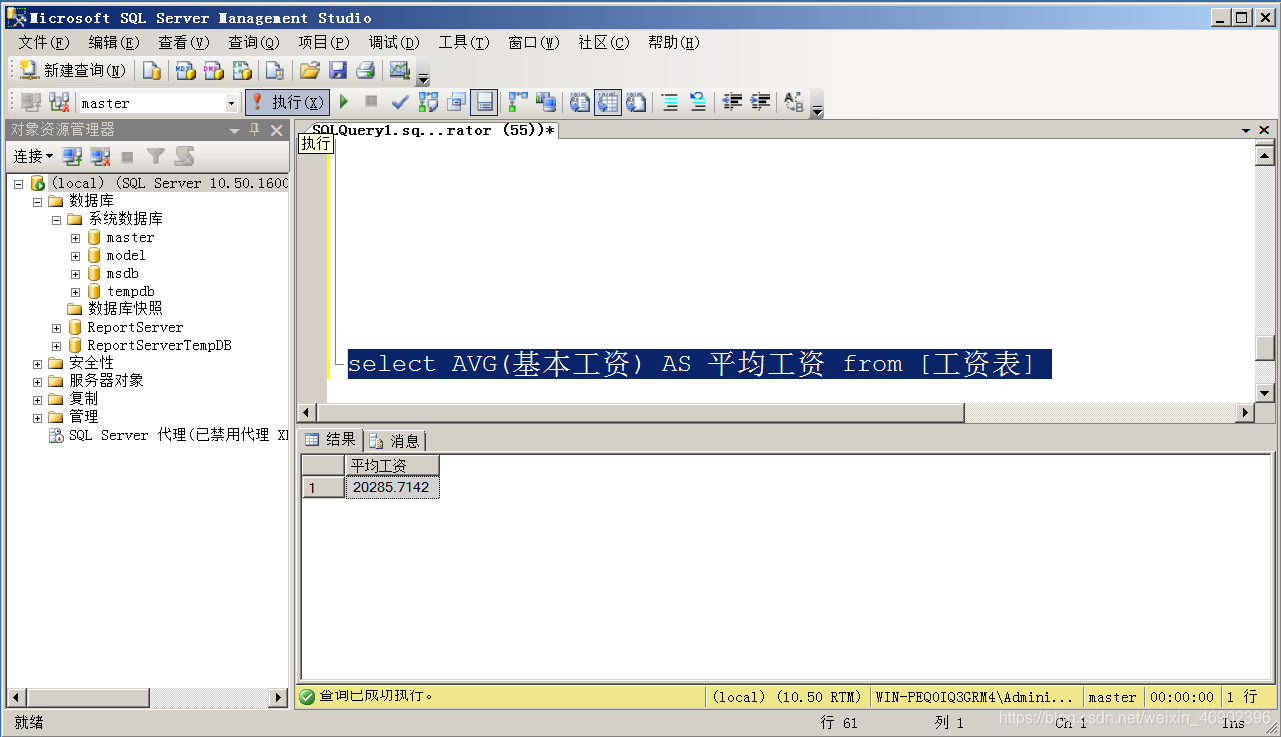Collapse the (local) server node
Image resolution: width=1281 pixels, height=737 pixels.
coord(18,184)
